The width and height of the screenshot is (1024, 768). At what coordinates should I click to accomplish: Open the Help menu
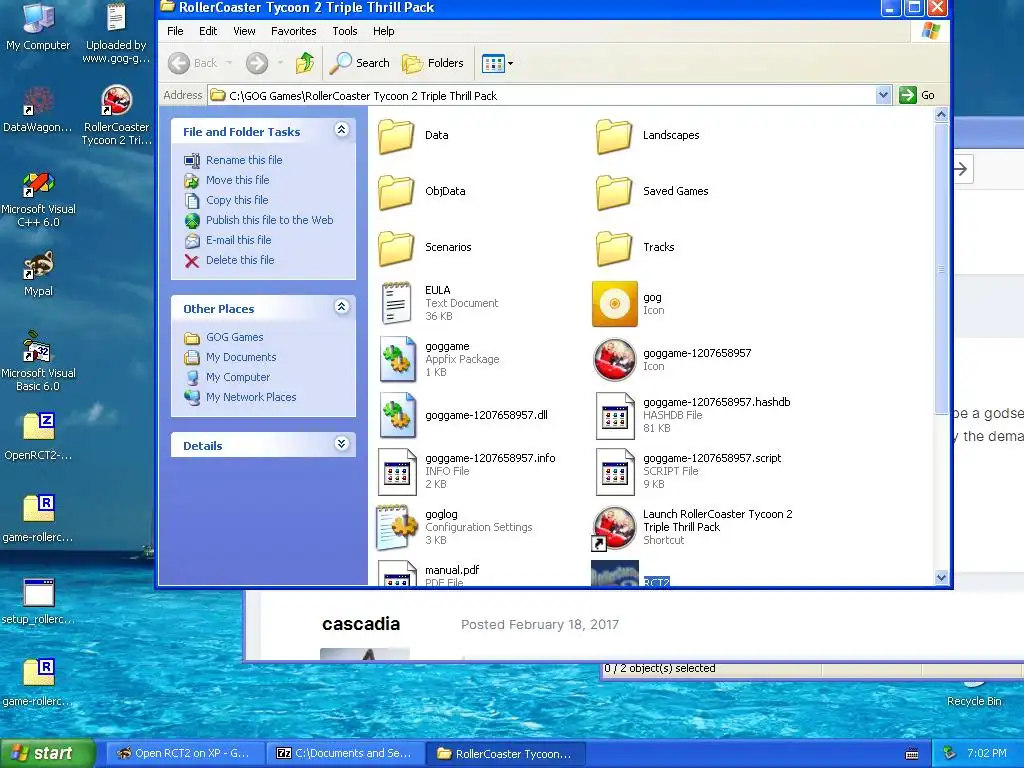point(383,31)
